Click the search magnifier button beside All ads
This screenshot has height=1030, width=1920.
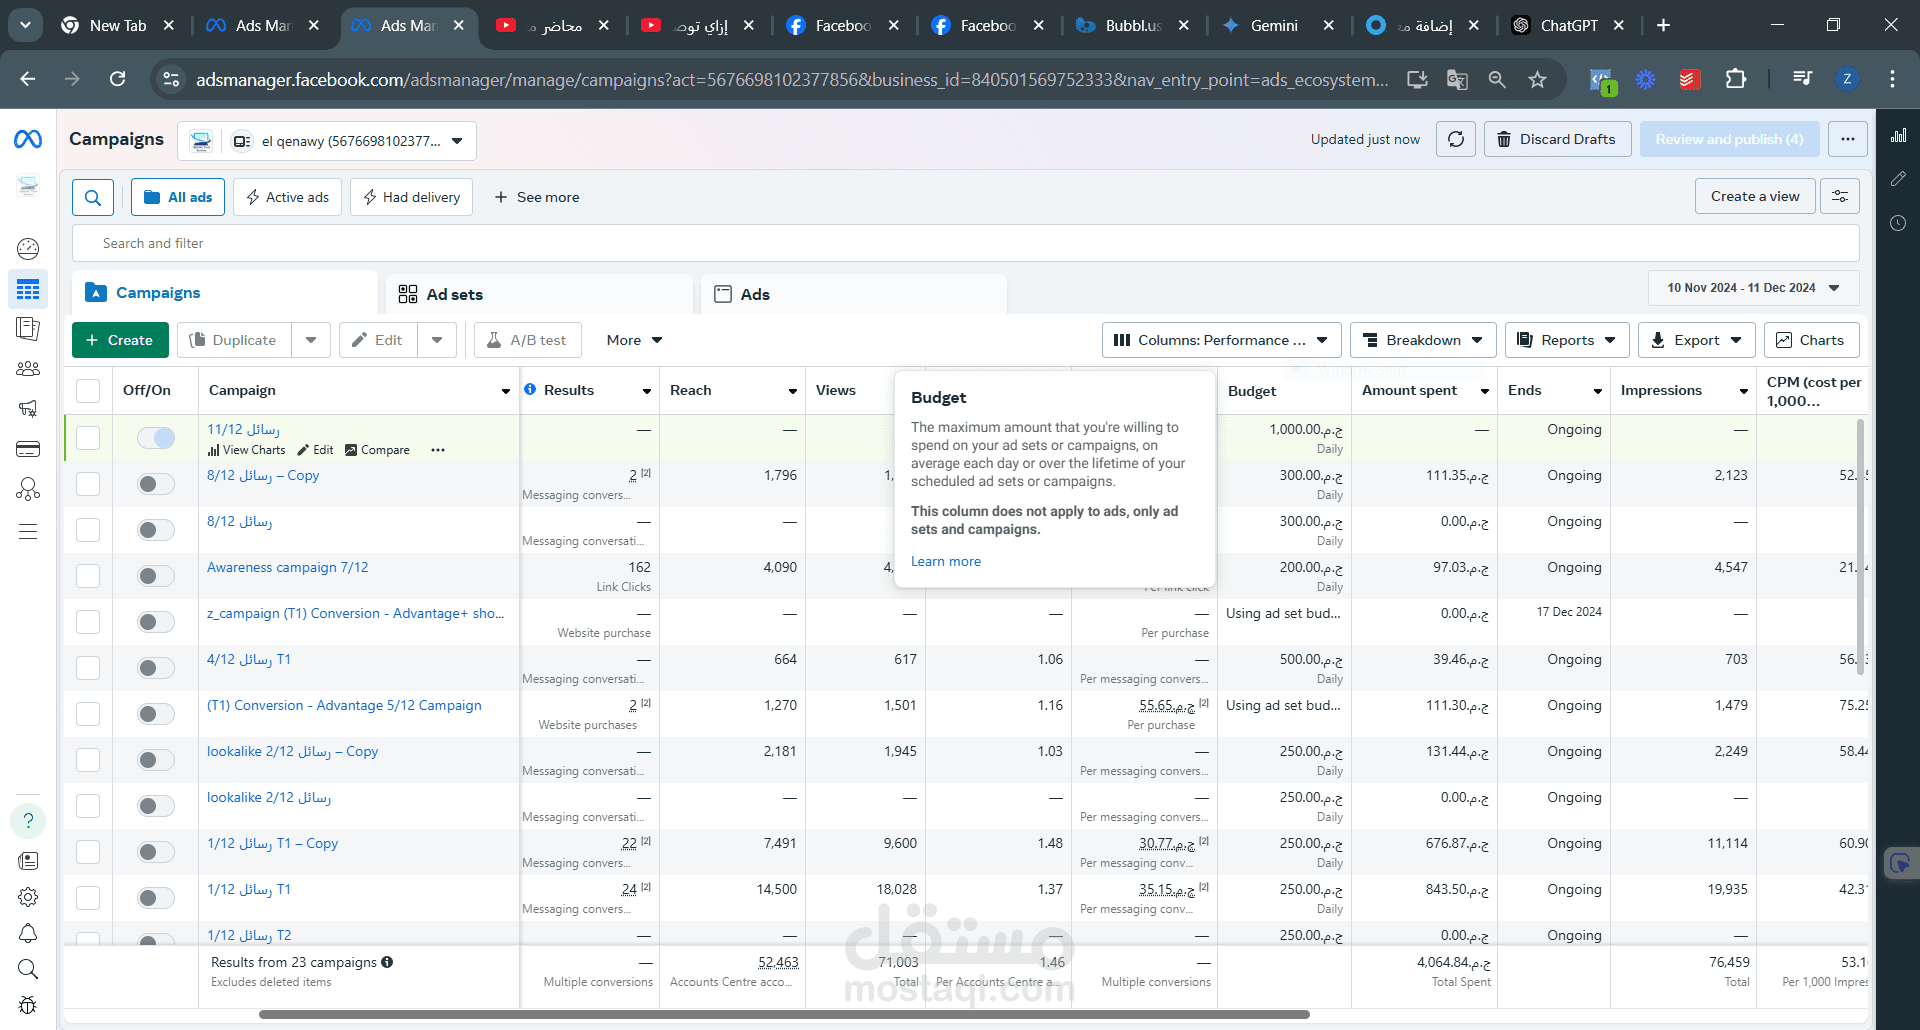(93, 197)
